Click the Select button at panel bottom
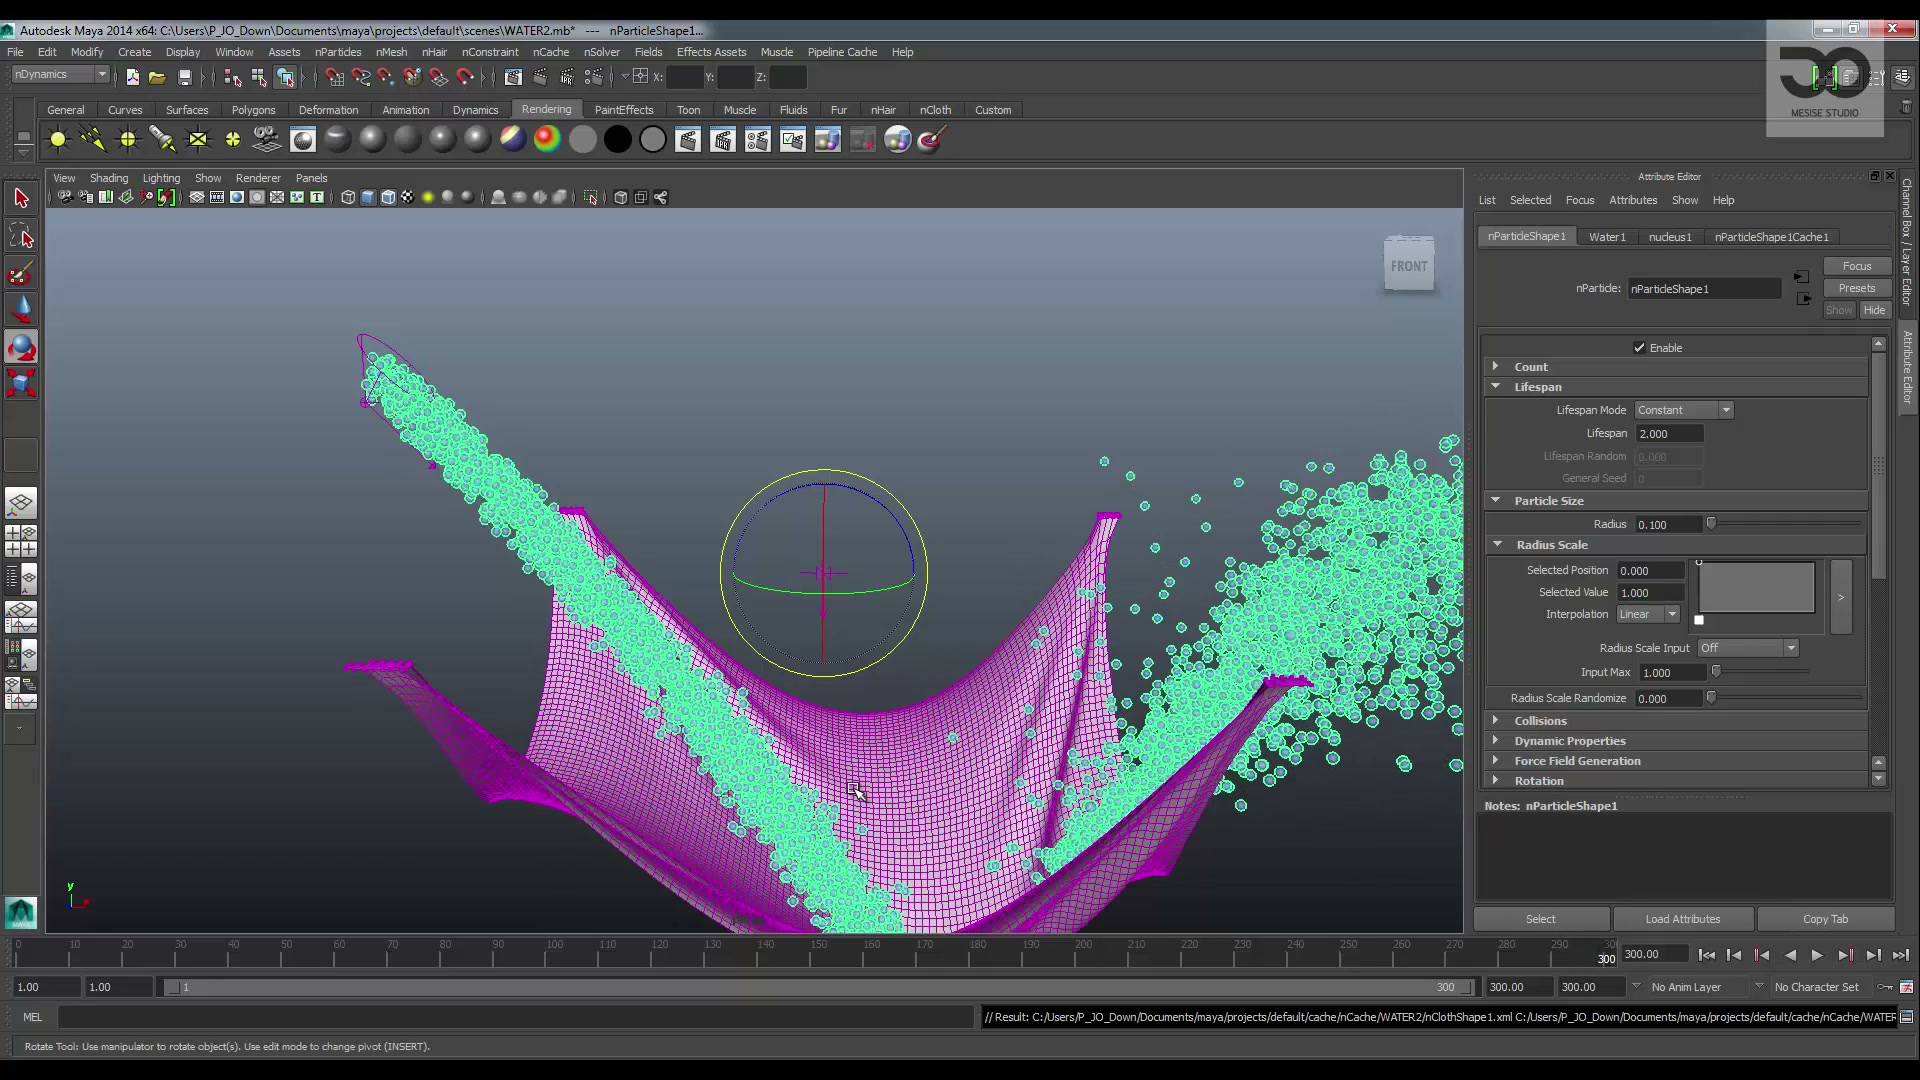Viewport: 1920px width, 1080px height. click(x=1541, y=919)
